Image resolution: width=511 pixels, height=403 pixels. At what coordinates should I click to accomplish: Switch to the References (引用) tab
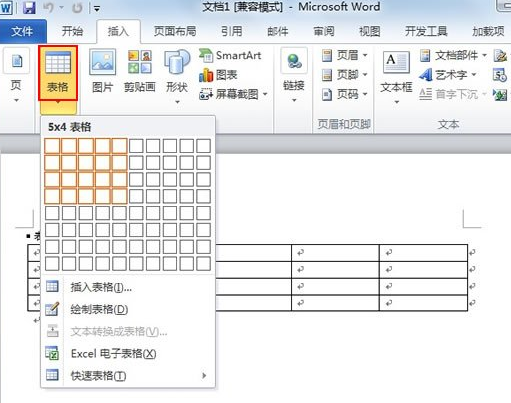[x=232, y=31]
